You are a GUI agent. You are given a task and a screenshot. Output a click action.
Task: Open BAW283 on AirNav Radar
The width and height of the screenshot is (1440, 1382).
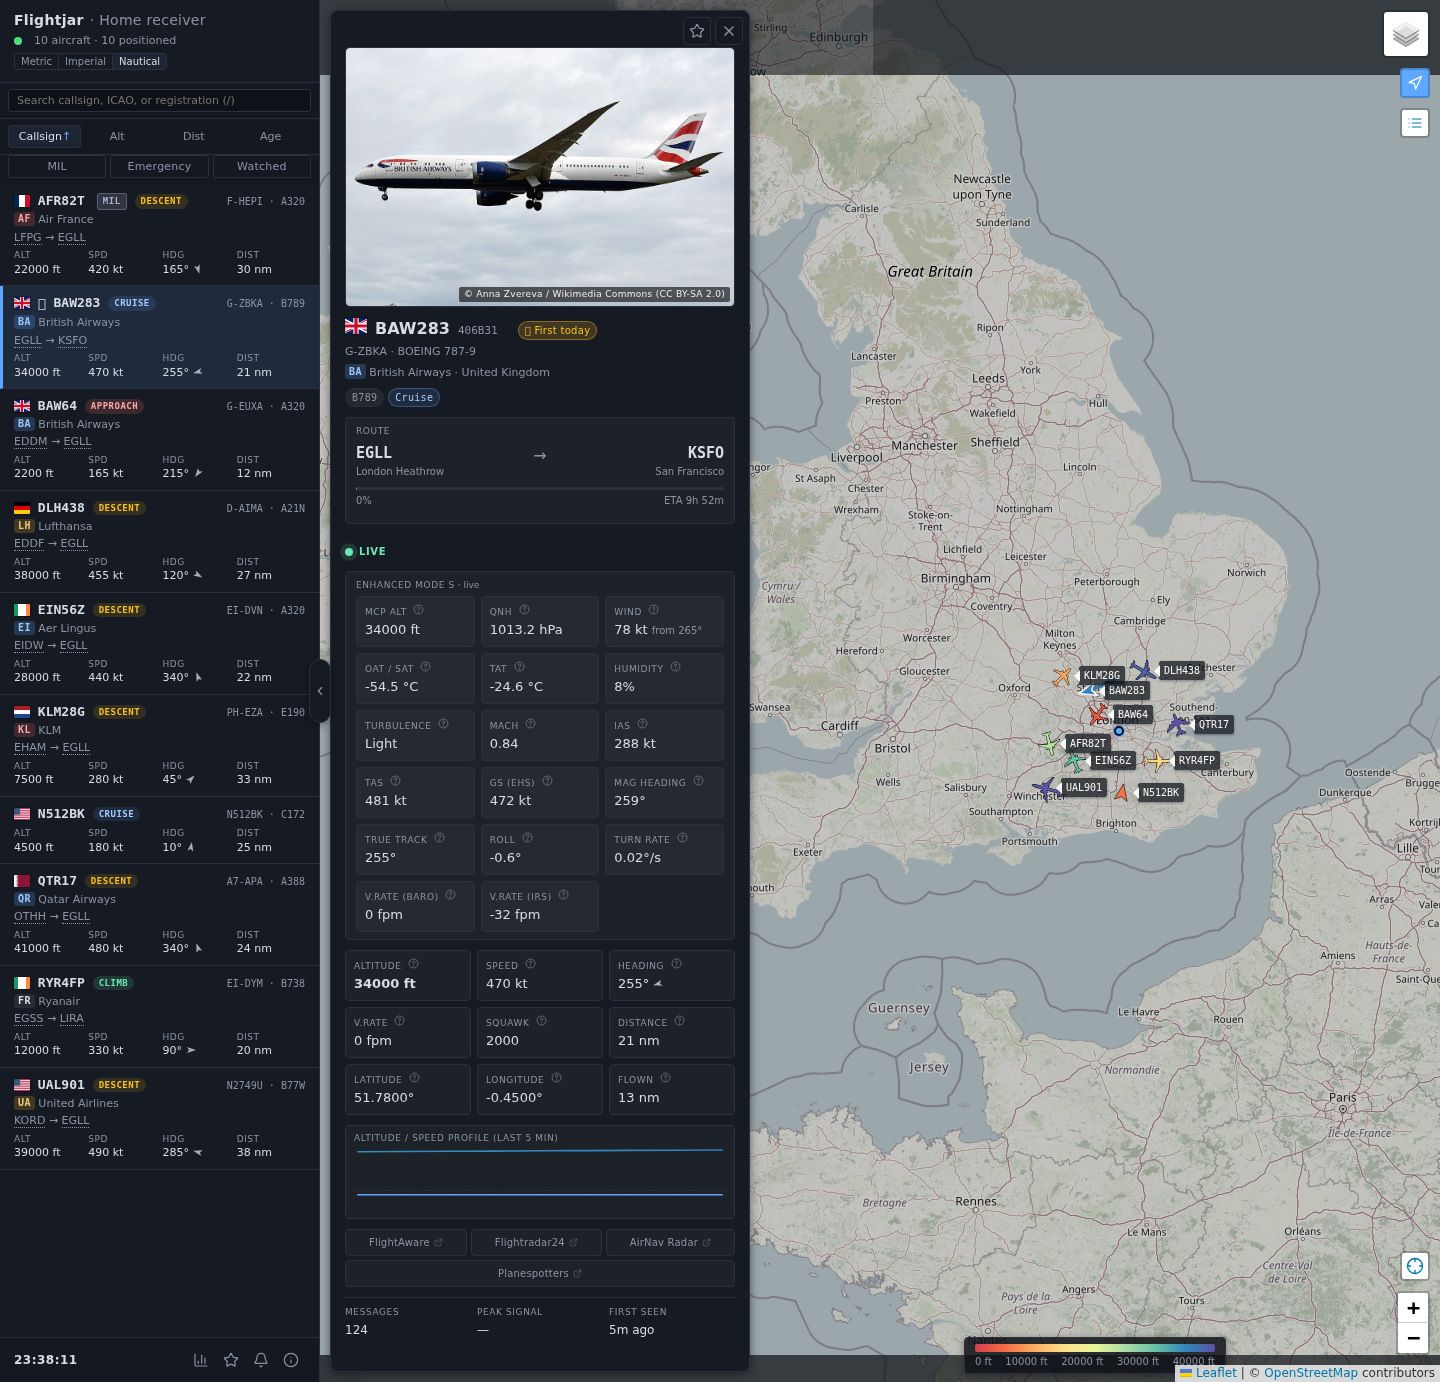[670, 1243]
